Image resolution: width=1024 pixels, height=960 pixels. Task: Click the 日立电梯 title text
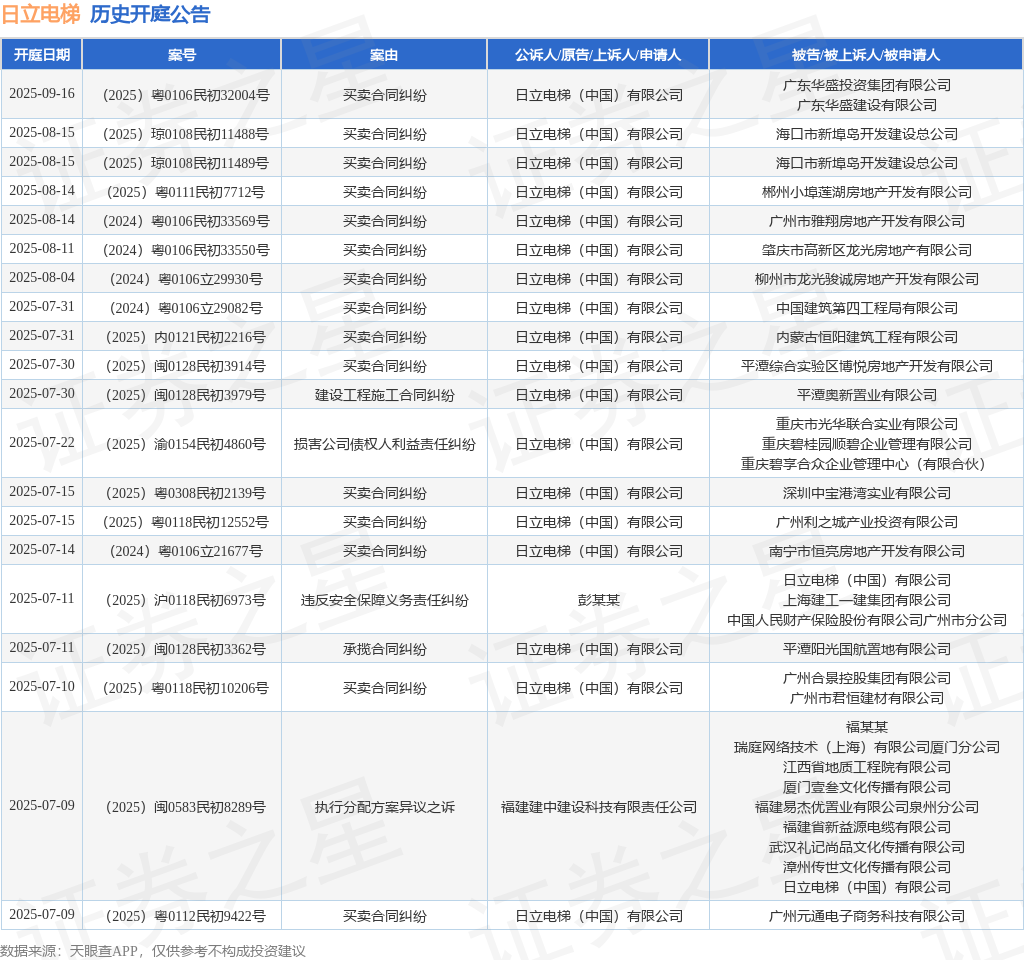pos(41,14)
